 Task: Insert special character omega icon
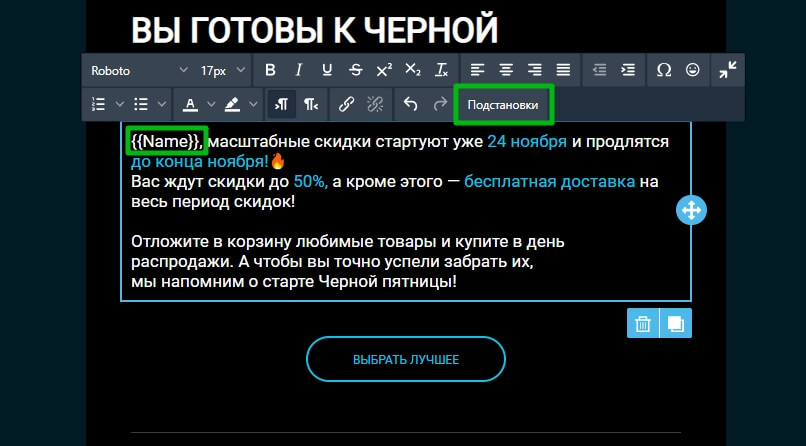coord(664,70)
